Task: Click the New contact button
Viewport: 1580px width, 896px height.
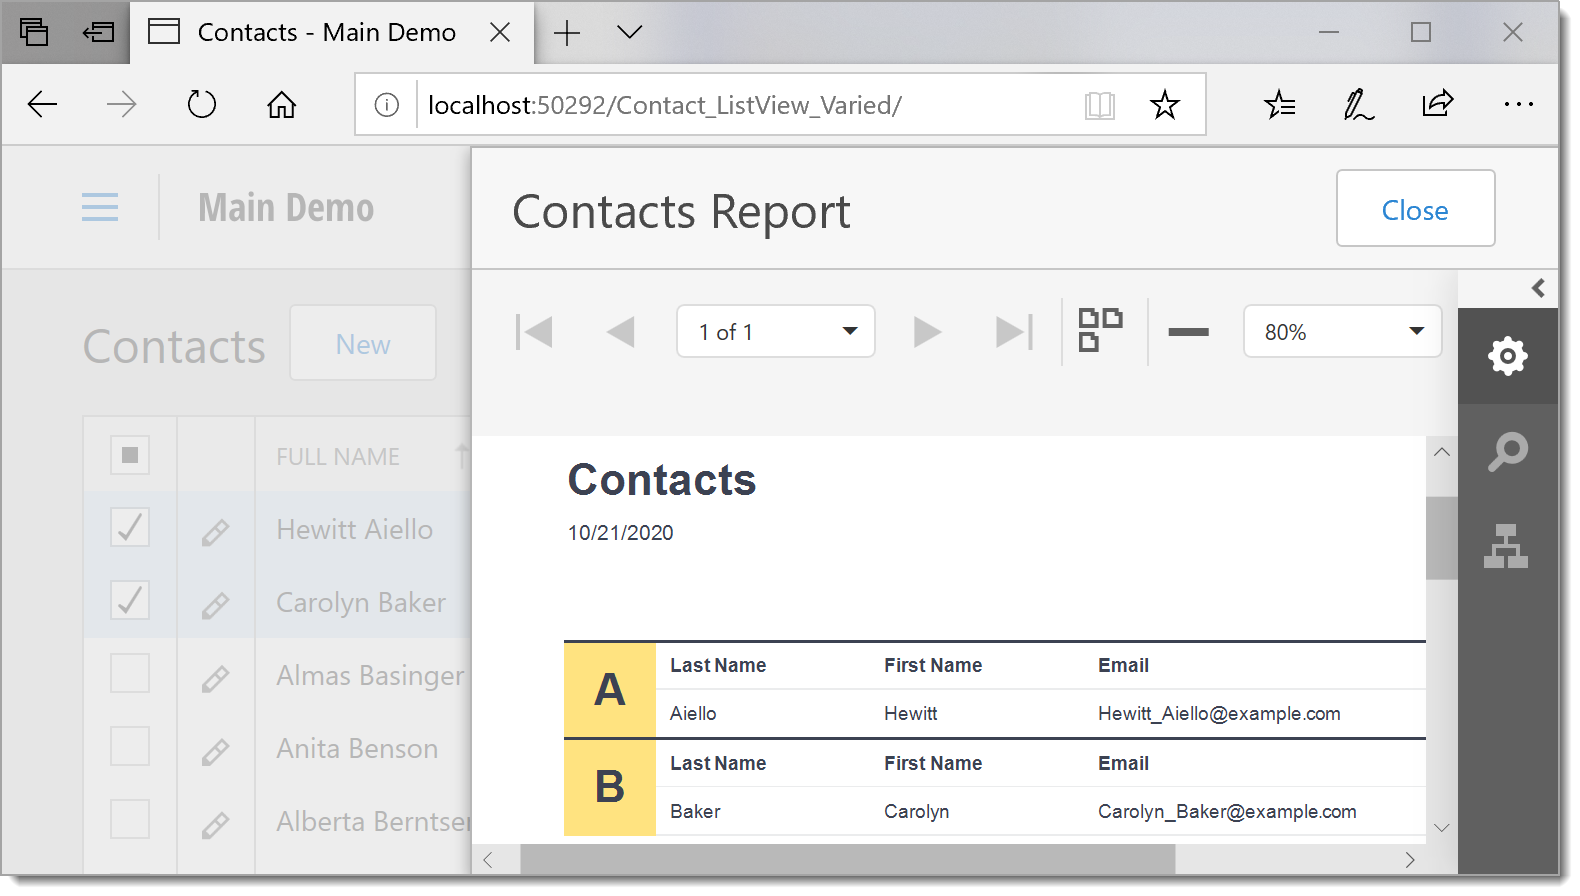Action: pos(362,344)
